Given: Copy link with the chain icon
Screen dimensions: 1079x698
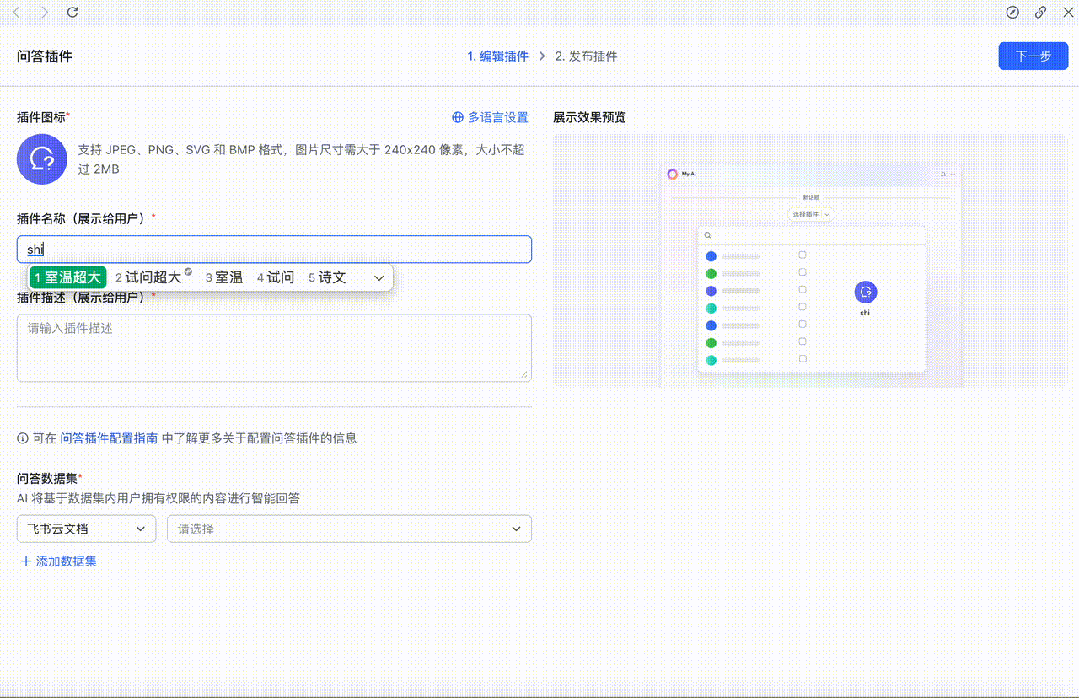Looking at the screenshot, I should coord(1040,12).
